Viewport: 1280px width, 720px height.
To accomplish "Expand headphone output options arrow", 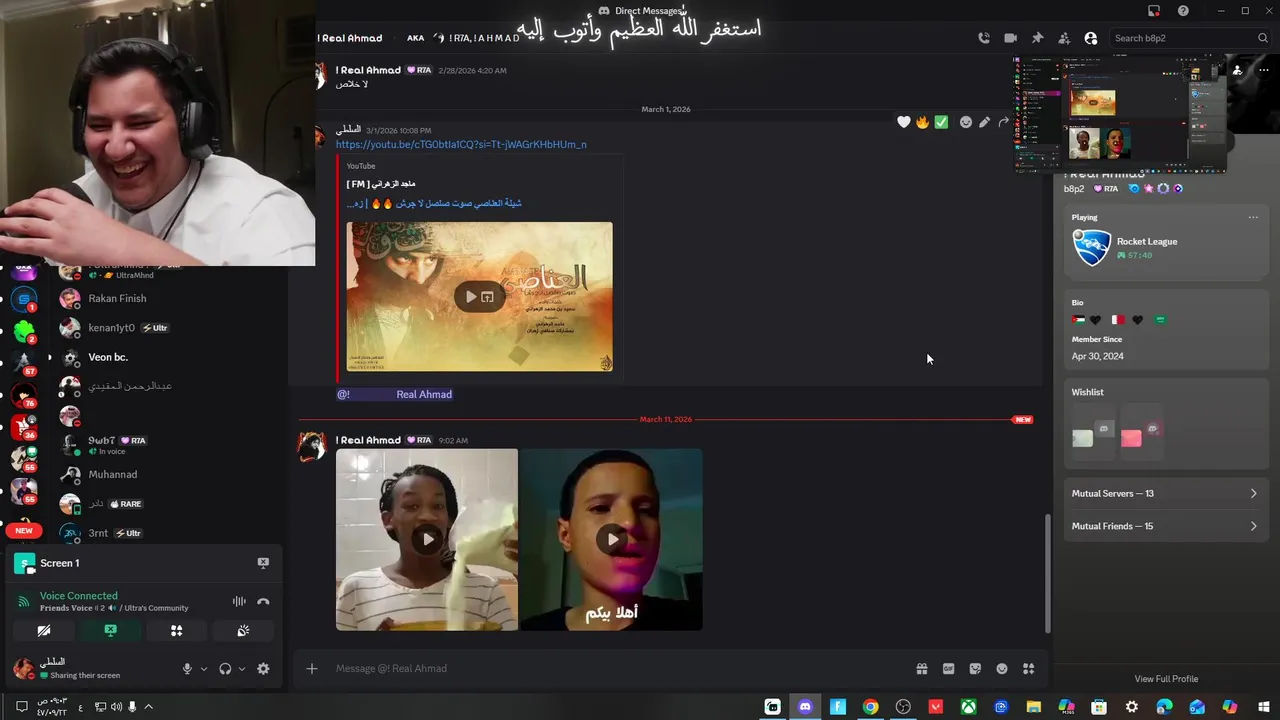I will pyautogui.click(x=242, y=669).
